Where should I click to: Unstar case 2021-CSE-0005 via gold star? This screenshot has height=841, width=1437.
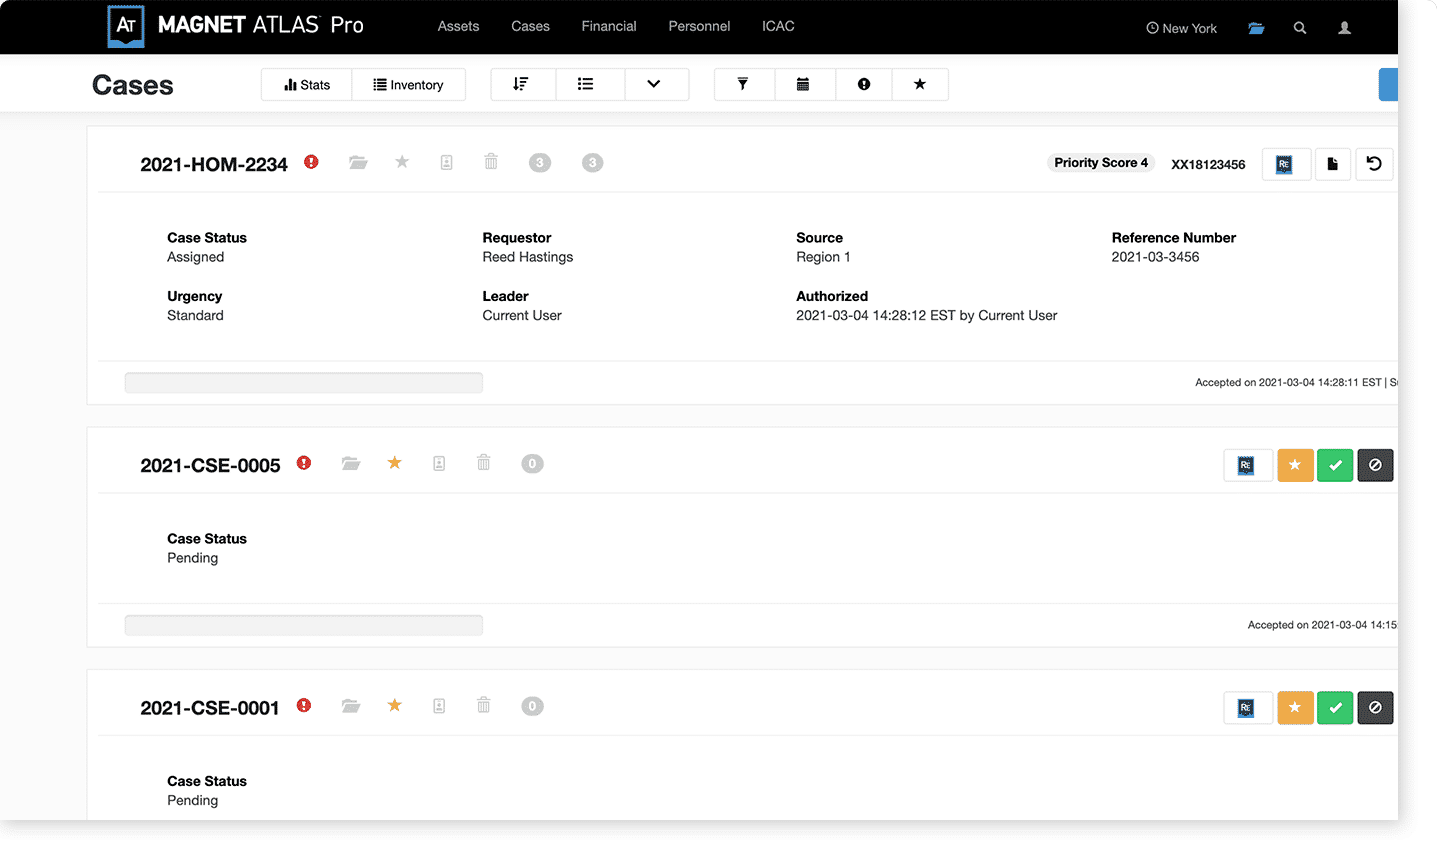pos(395,462)
